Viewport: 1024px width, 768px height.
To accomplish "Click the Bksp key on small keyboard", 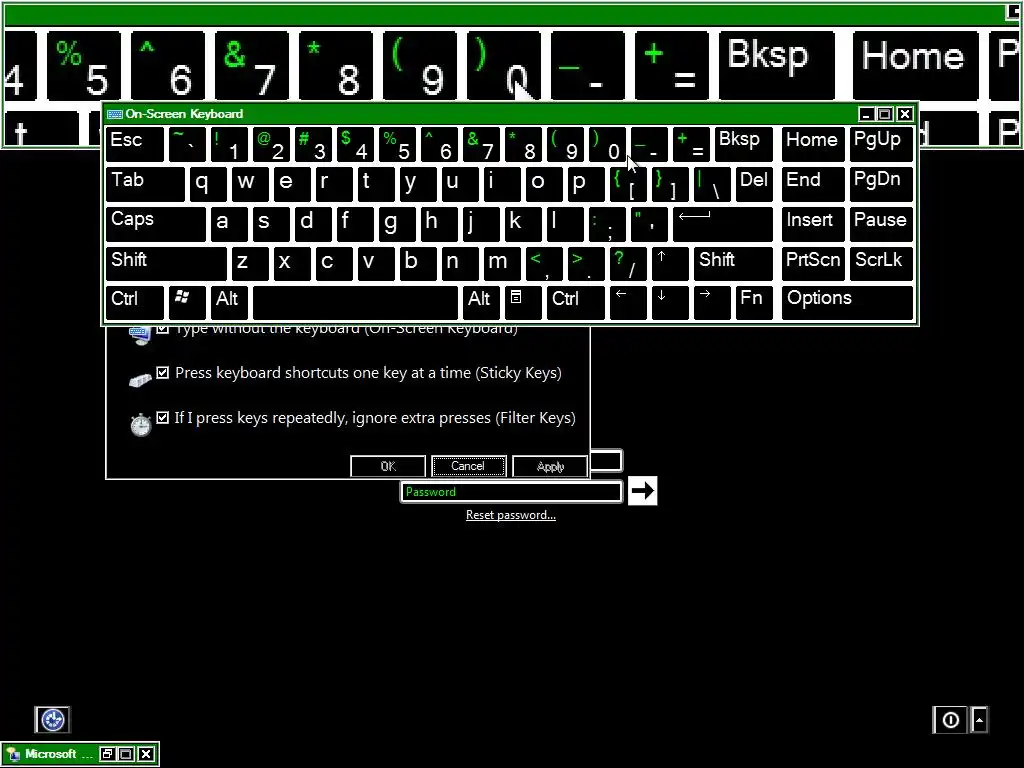I will [x=743, y=144].
